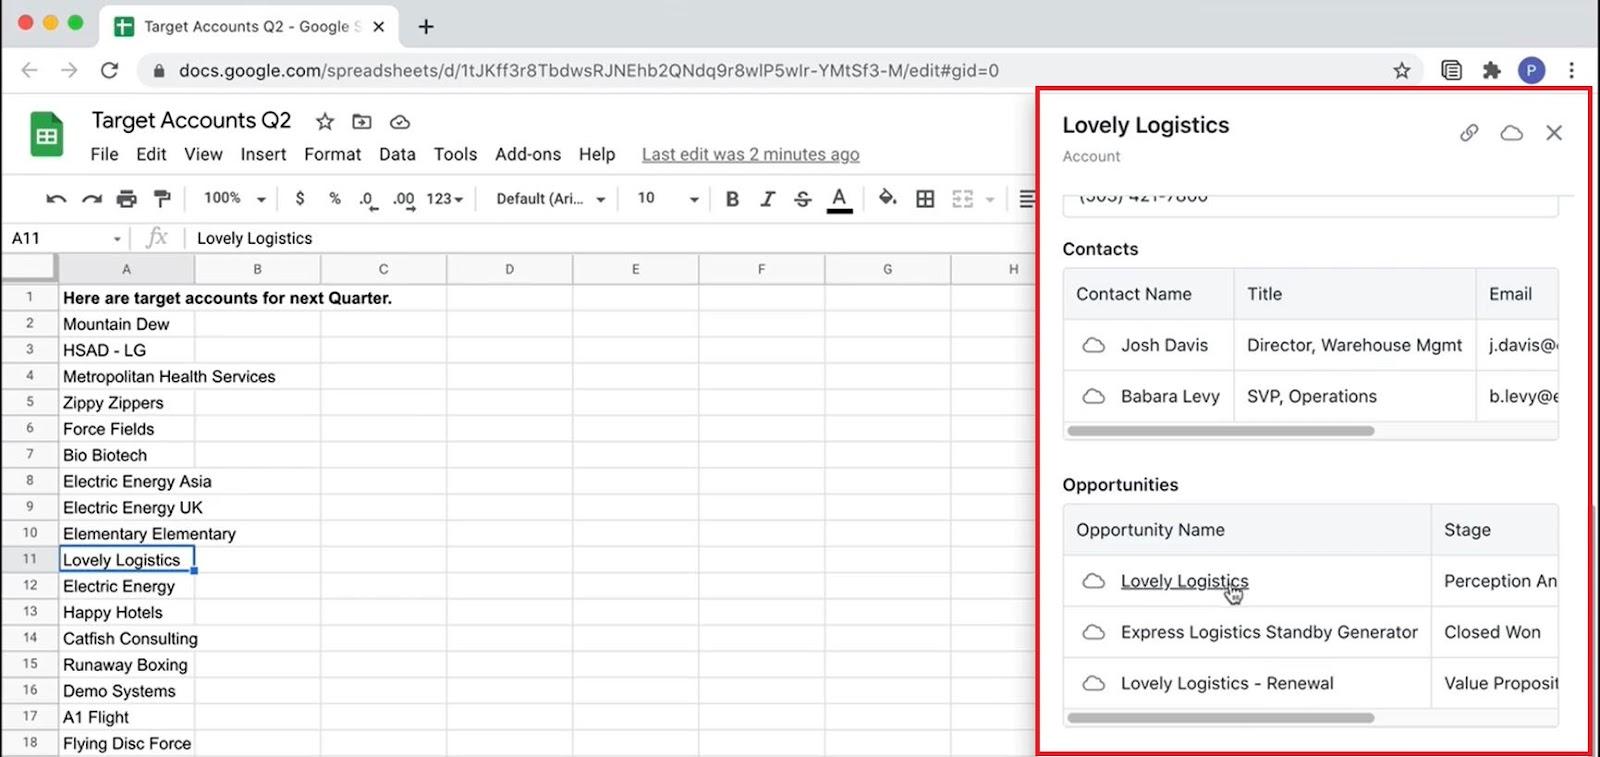
Task: Reload the page
Action: tap(110, 70)
